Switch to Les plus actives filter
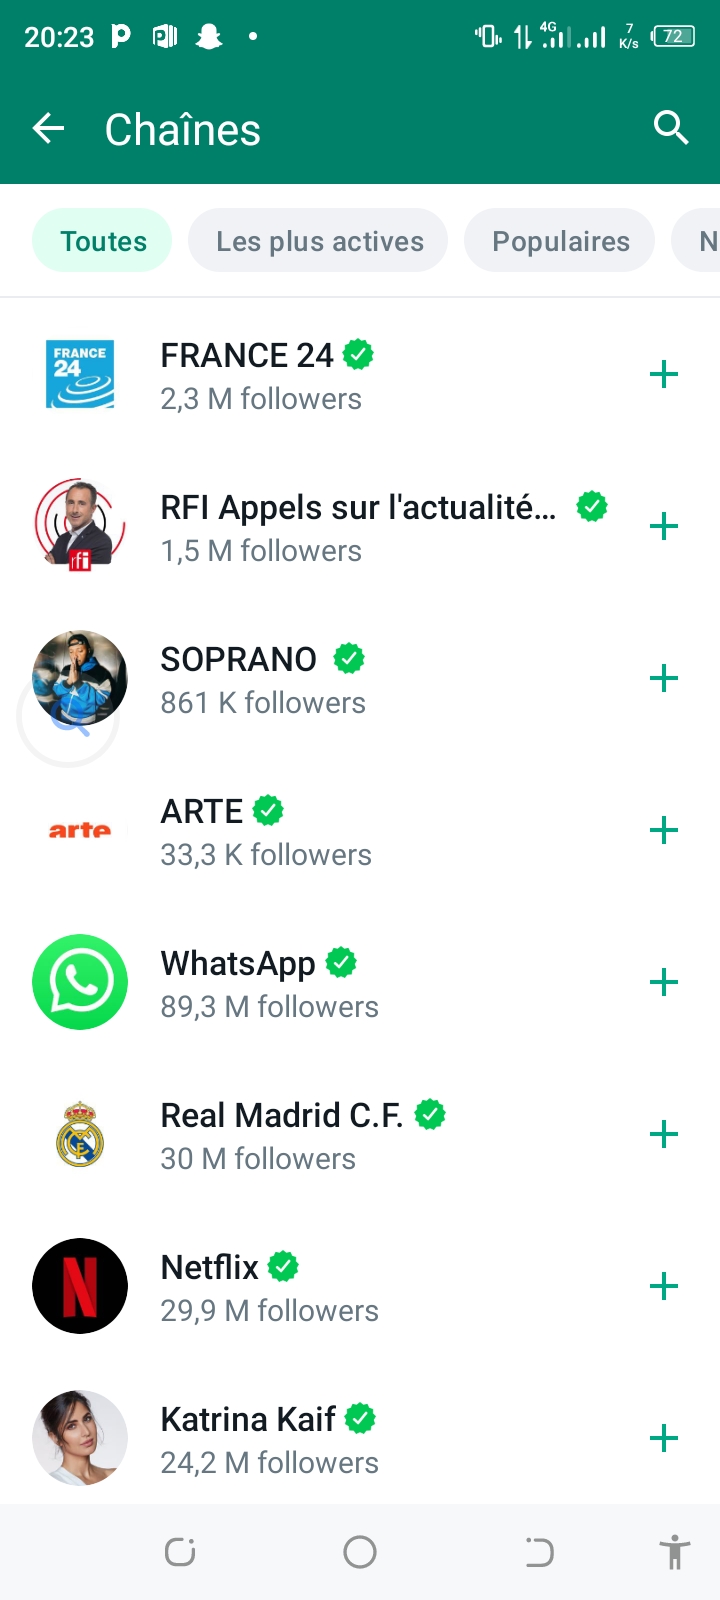 tap(319, 241)
